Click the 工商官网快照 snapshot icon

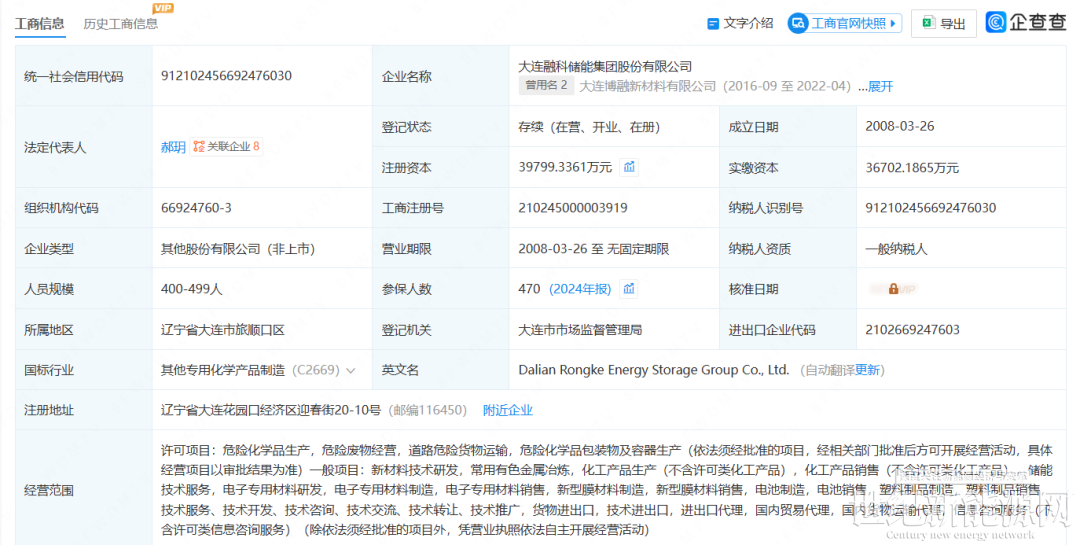[798, 23]
